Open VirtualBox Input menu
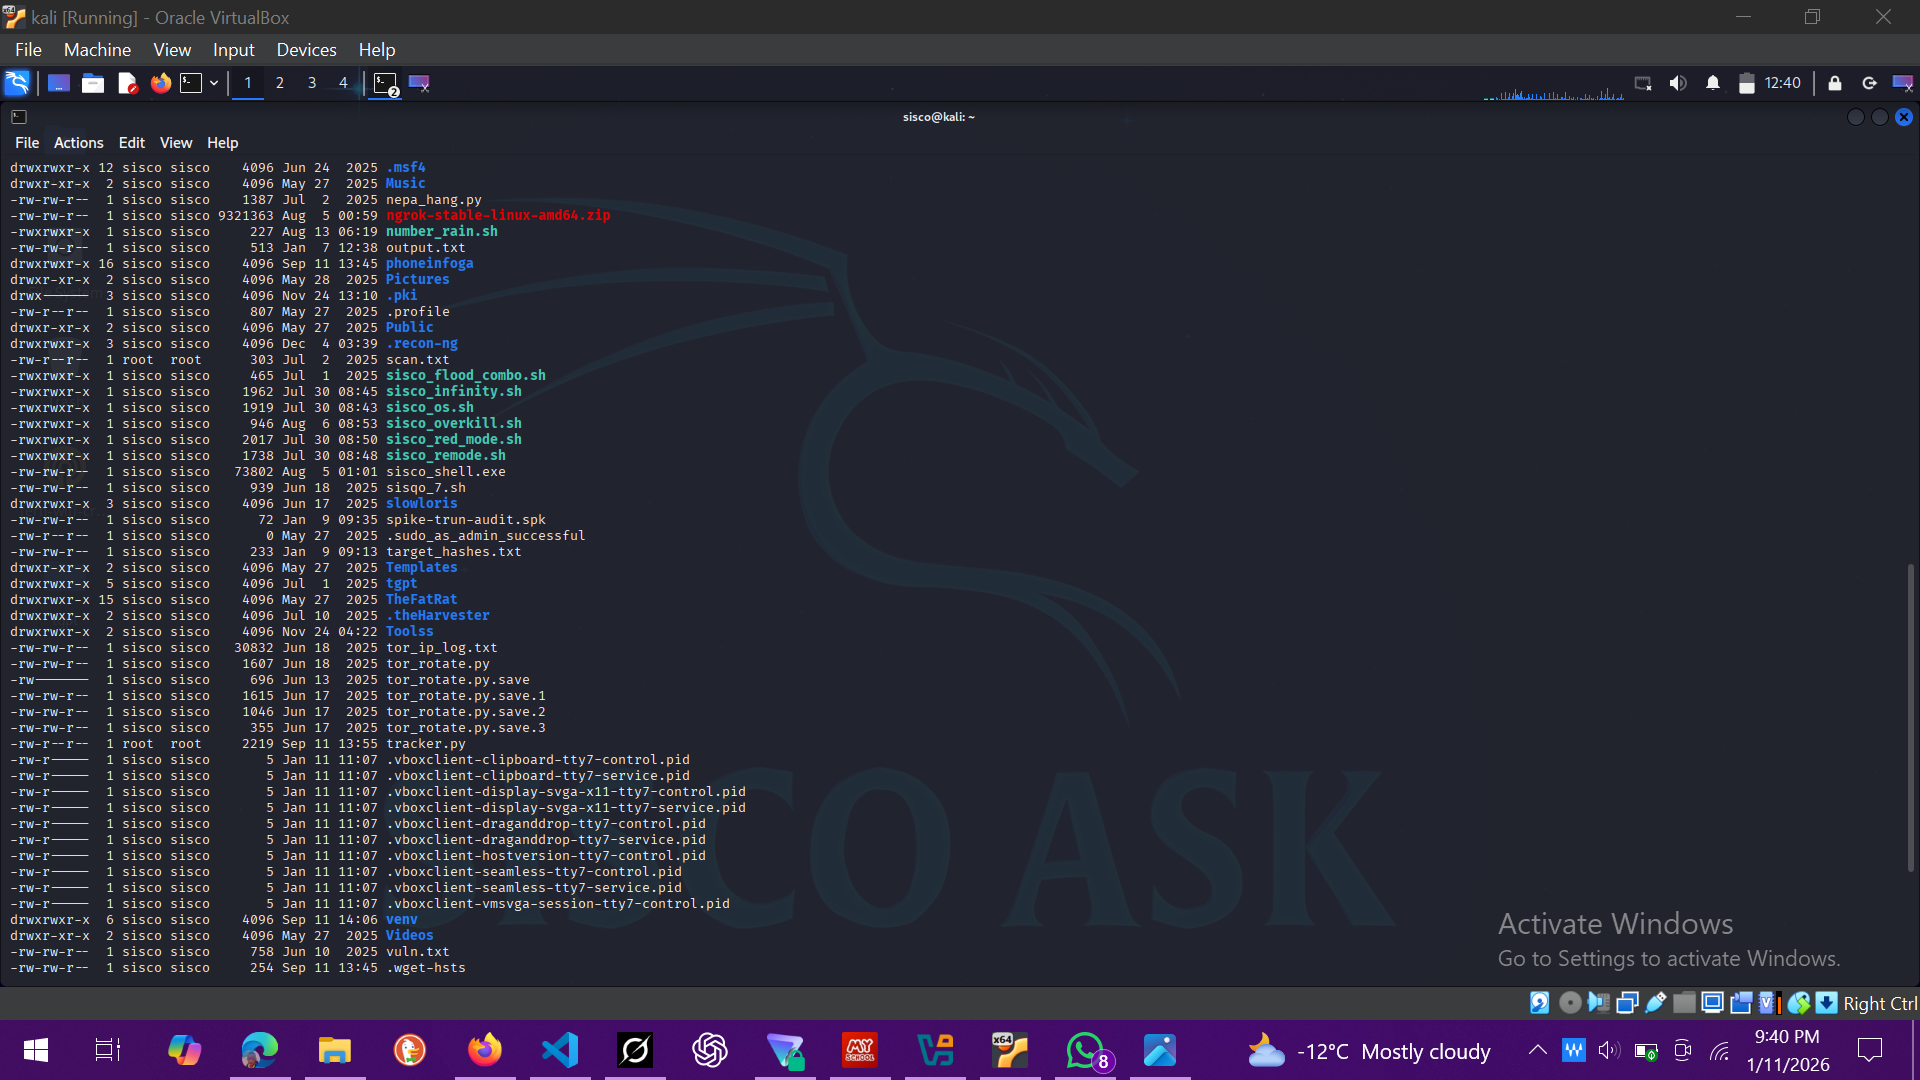 233,50
